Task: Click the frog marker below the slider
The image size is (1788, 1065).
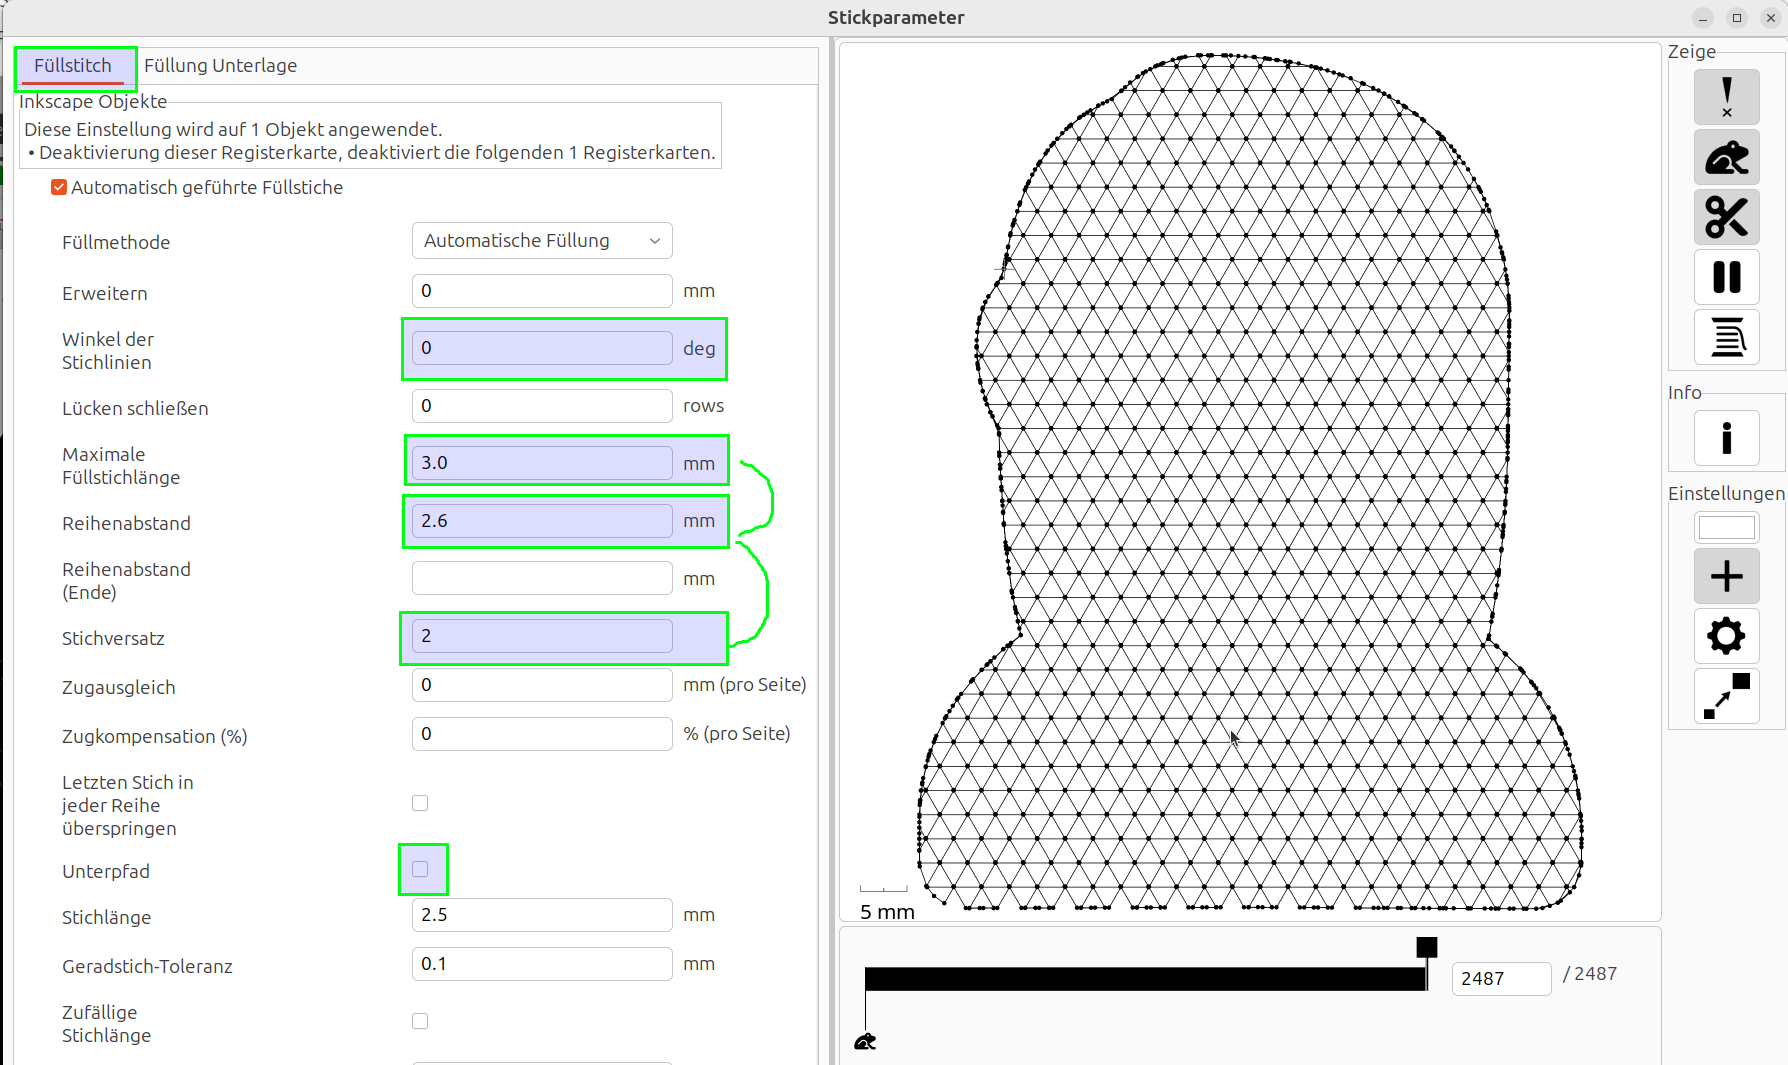Action: click(x=865, y=1042)
